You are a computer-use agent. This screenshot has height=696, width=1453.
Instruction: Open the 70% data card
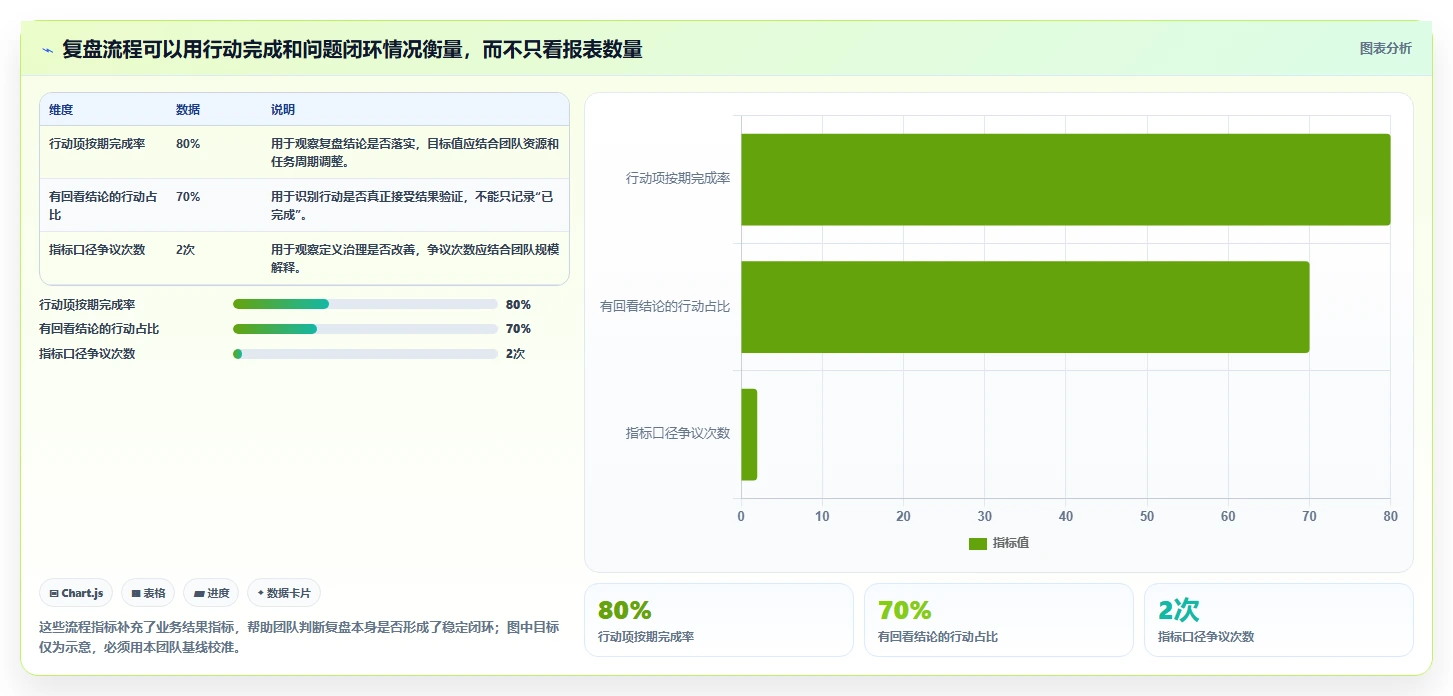pos(998,620)
